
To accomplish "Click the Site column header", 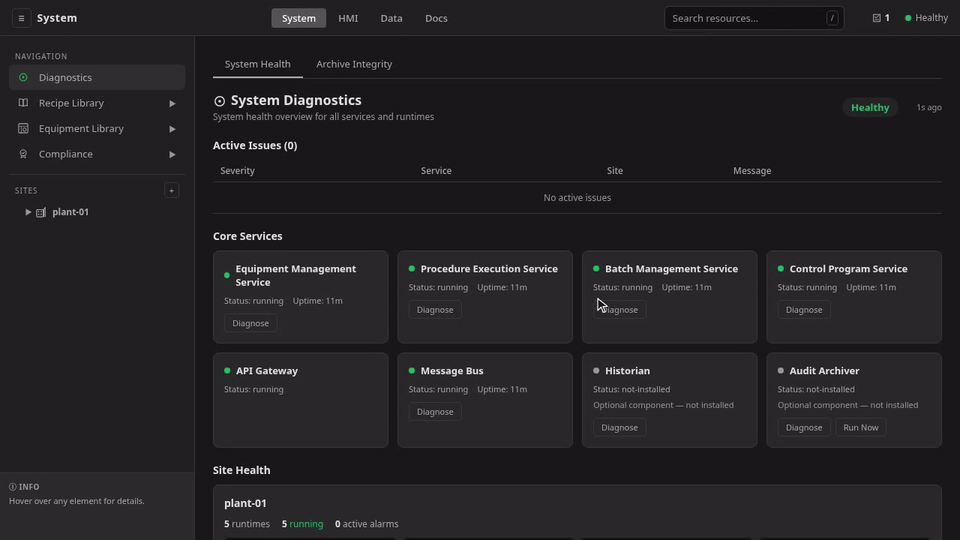I will [x=615, y=171].
